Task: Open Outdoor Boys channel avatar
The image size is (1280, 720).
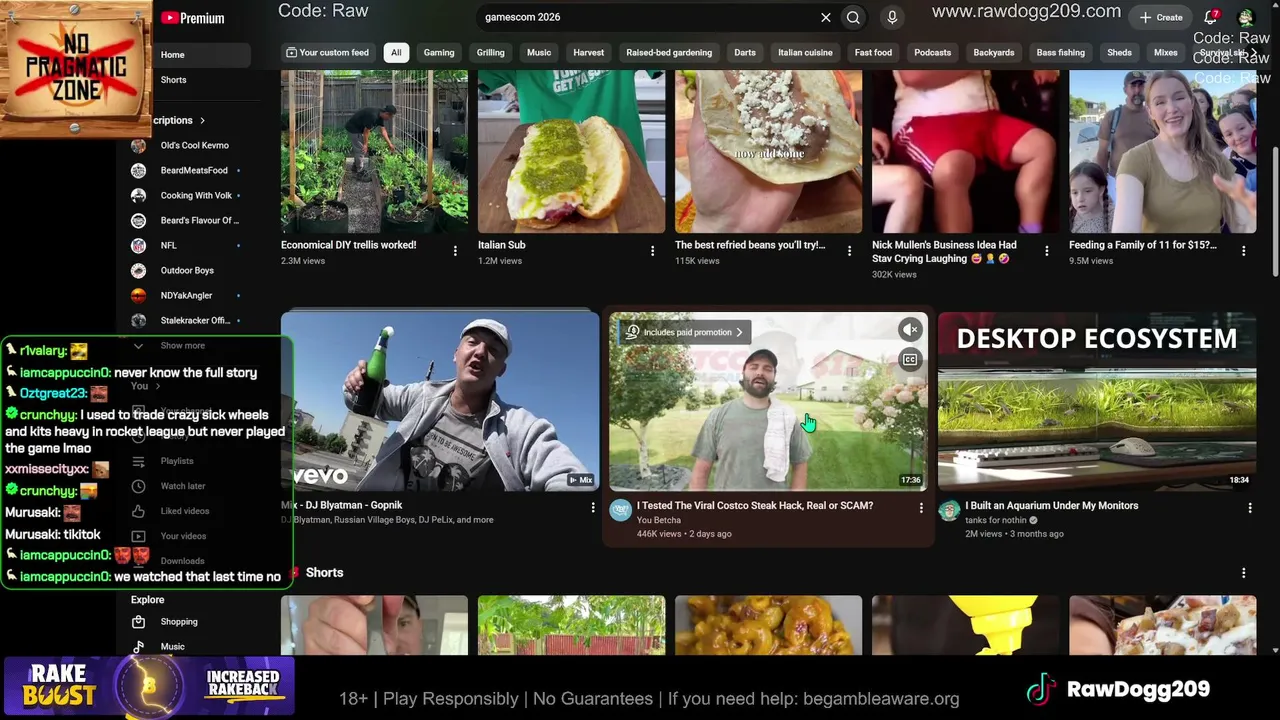Action: (x=139, y=270)
